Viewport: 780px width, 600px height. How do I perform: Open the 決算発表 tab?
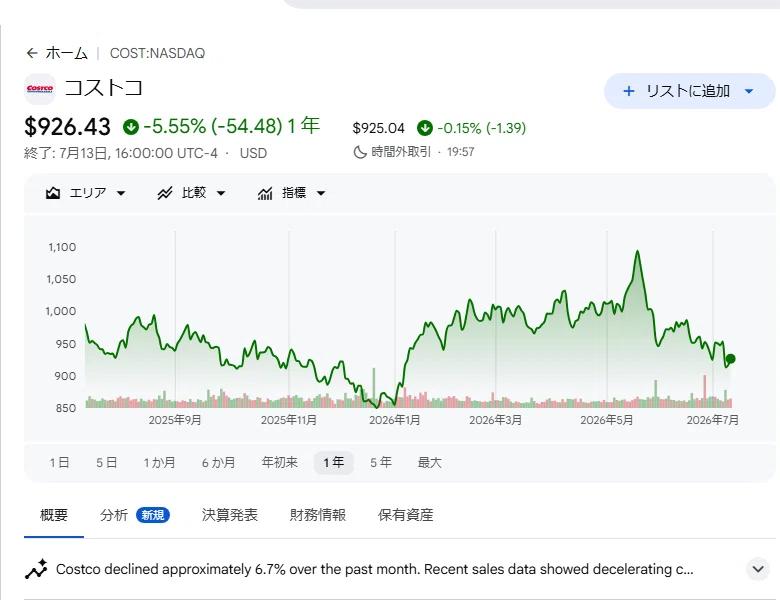tap(230, 515)
